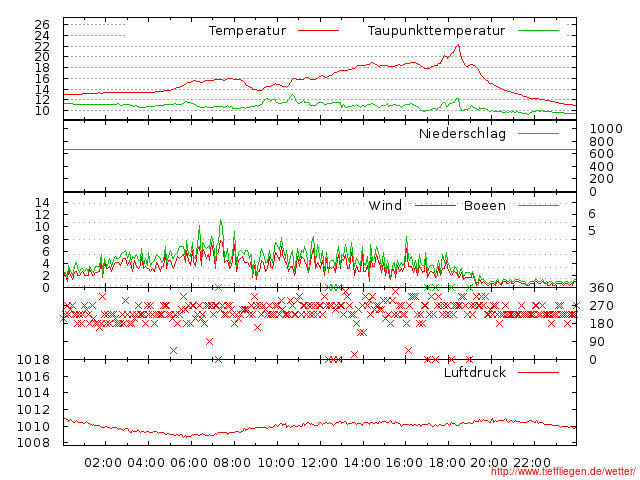640x480 pixels.
Task: Click the 06:00 time axis label
Action: click(189, 463)
